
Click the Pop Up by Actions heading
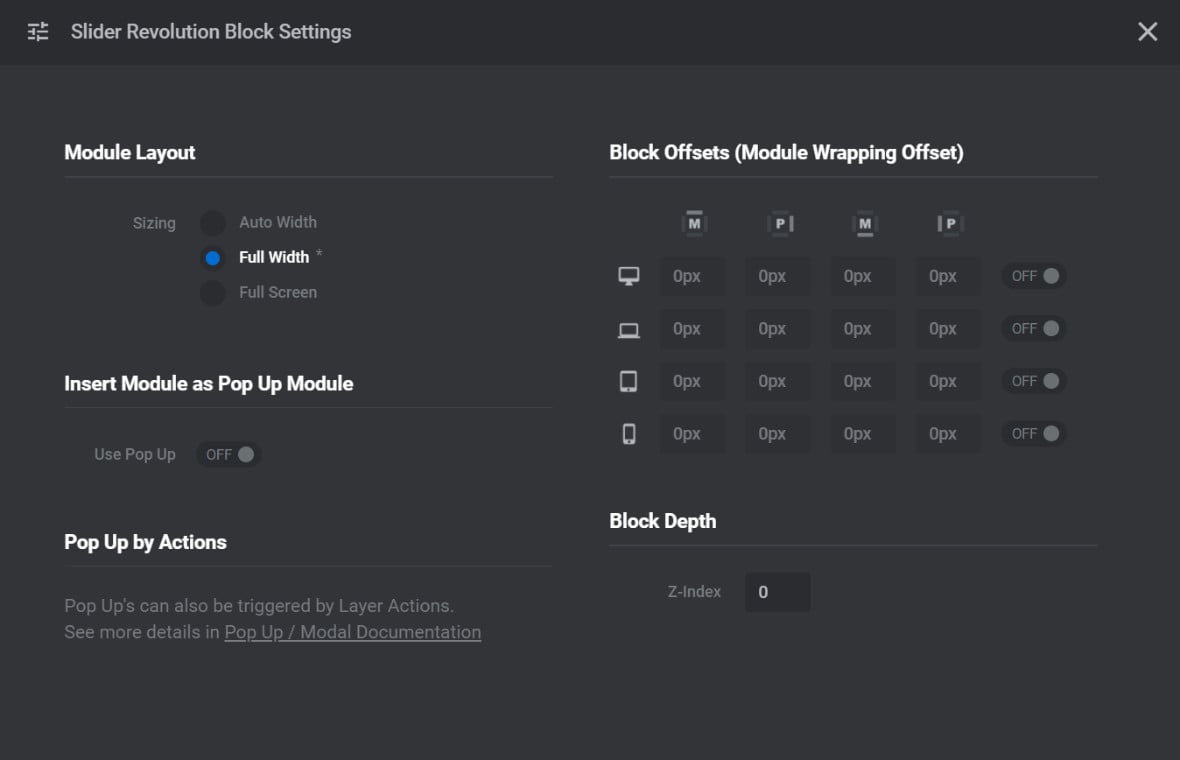pos(145,543)
